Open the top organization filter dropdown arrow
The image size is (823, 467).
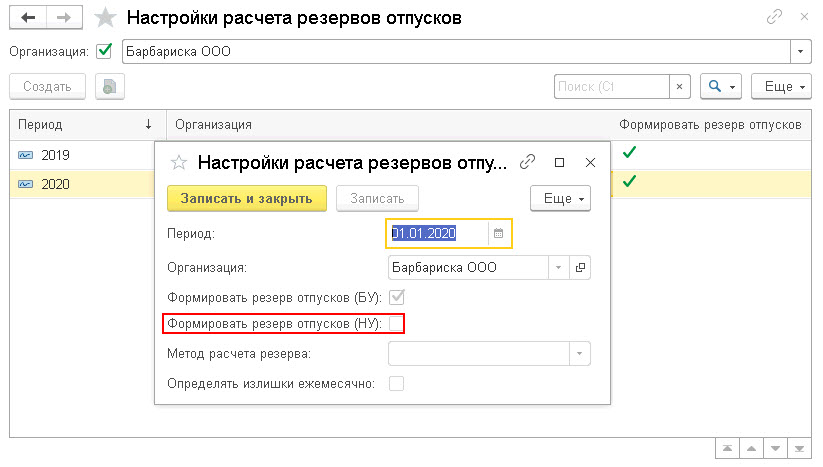pos(800,51)
